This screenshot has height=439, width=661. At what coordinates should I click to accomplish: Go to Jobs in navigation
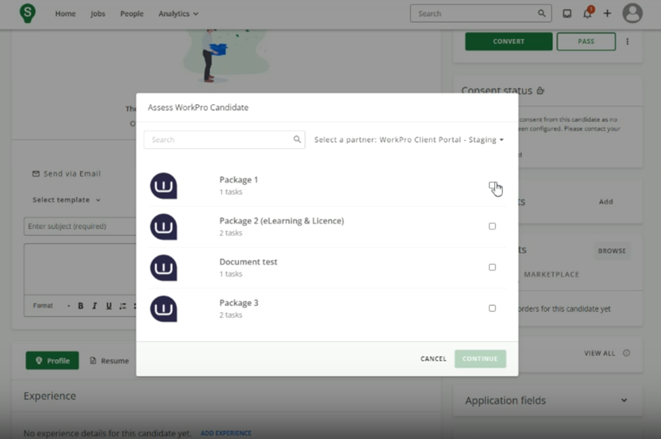[x=98, y=13]
